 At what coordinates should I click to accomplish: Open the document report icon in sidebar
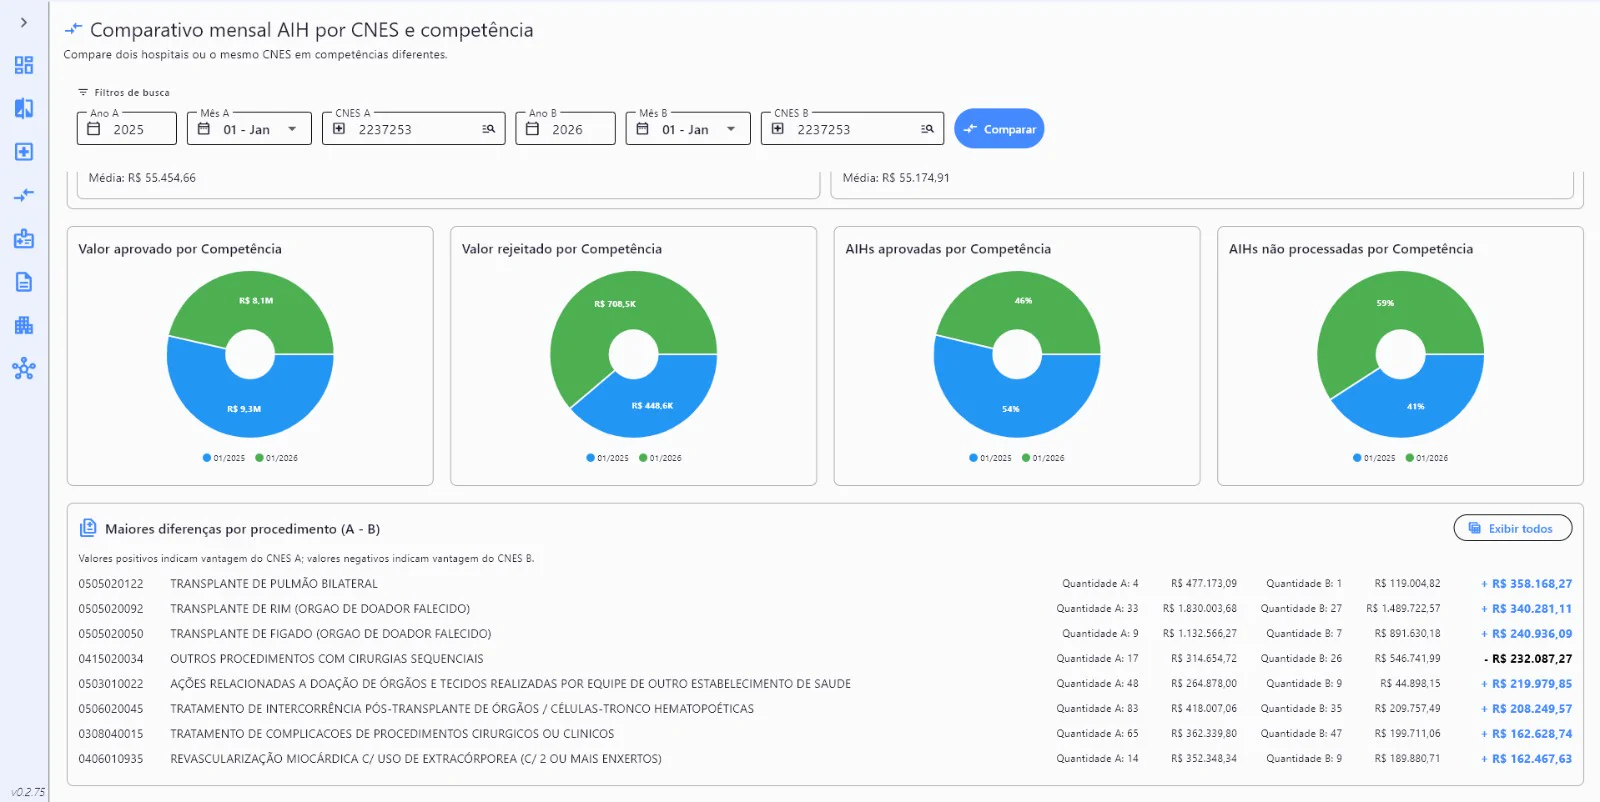24,282
